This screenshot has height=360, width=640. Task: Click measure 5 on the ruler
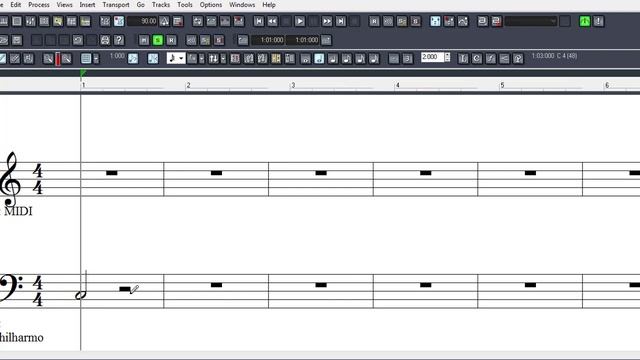(x=502, y=85)
